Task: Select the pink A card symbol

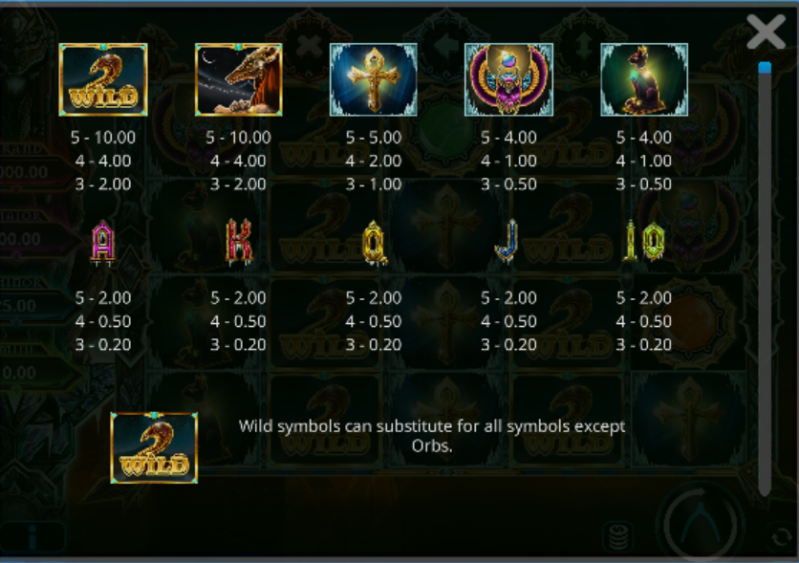Action: click(x=103, y=243)
